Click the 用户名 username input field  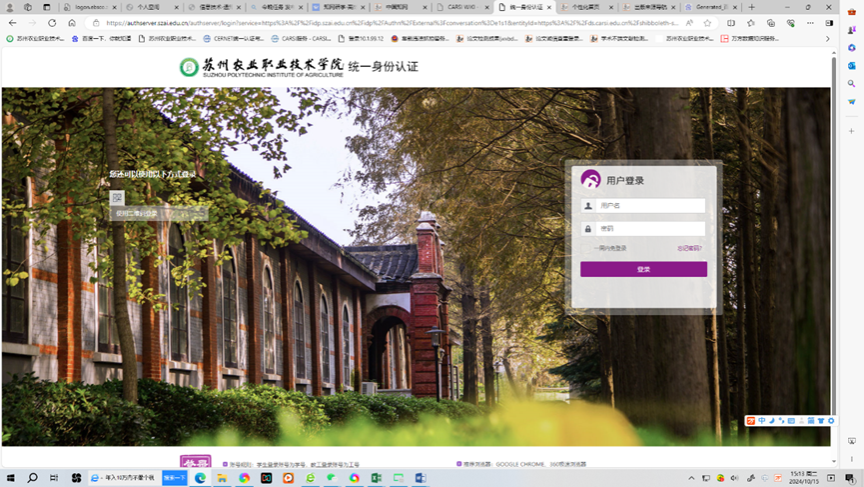651,206
